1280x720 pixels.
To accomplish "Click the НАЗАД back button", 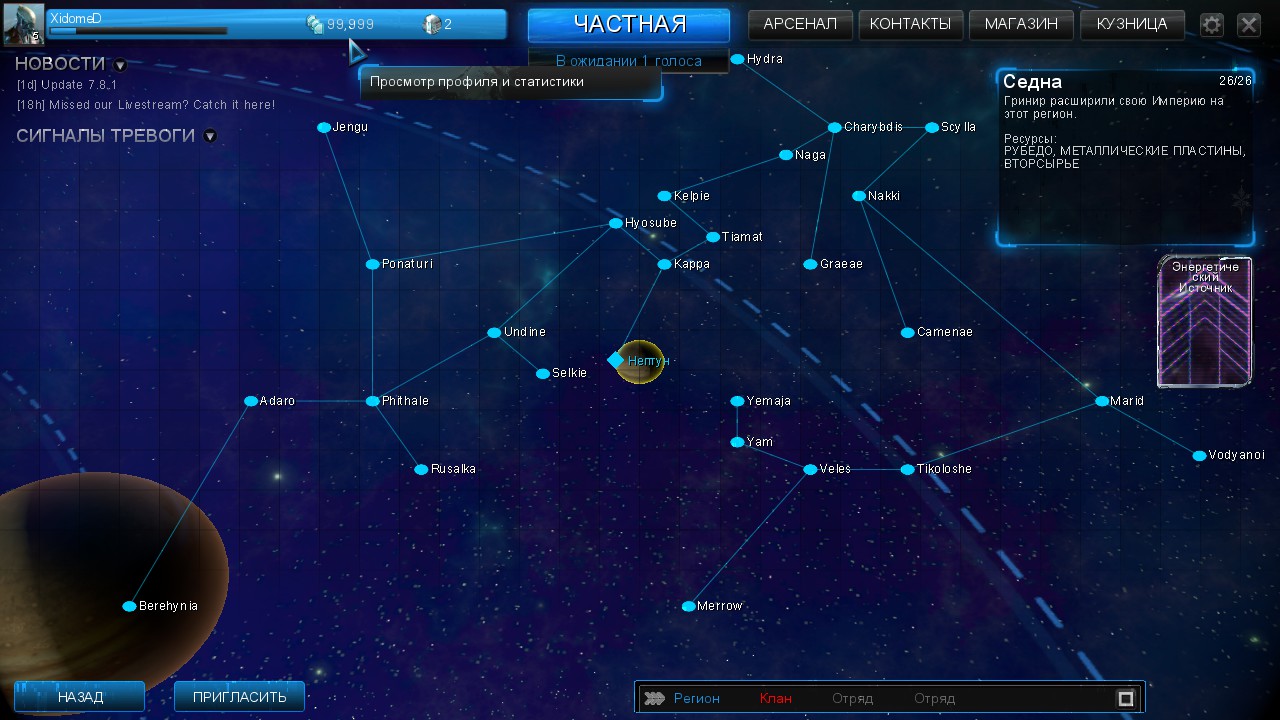I will (x=80, y=697).
